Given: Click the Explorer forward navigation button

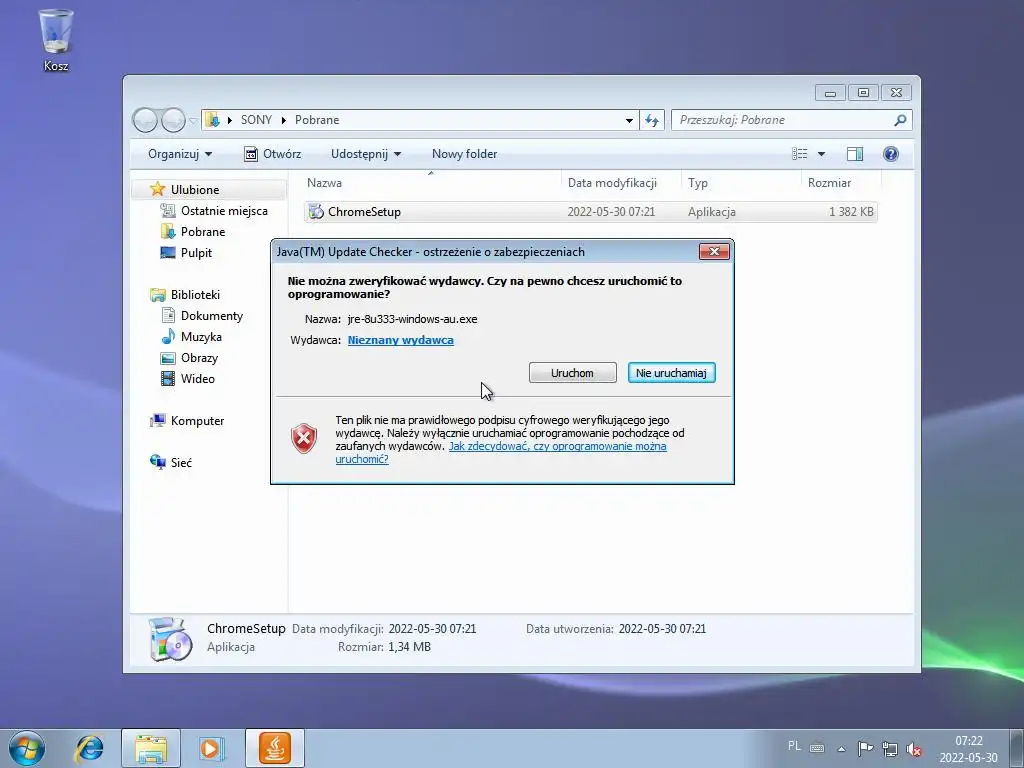Looking at the screenshot, I should pyautogui.click(x=173, y=120).
